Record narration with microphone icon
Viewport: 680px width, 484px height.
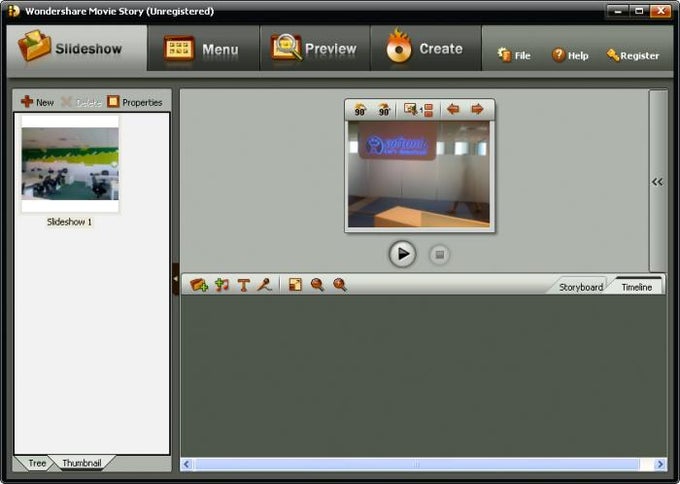[x=264, y=285]
